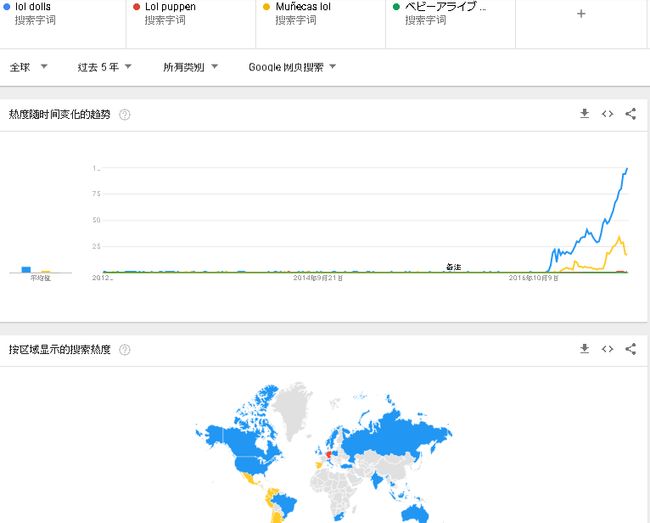Open embed code for interest by region map
Screen dimensions: 650x523
coord(607,349)
